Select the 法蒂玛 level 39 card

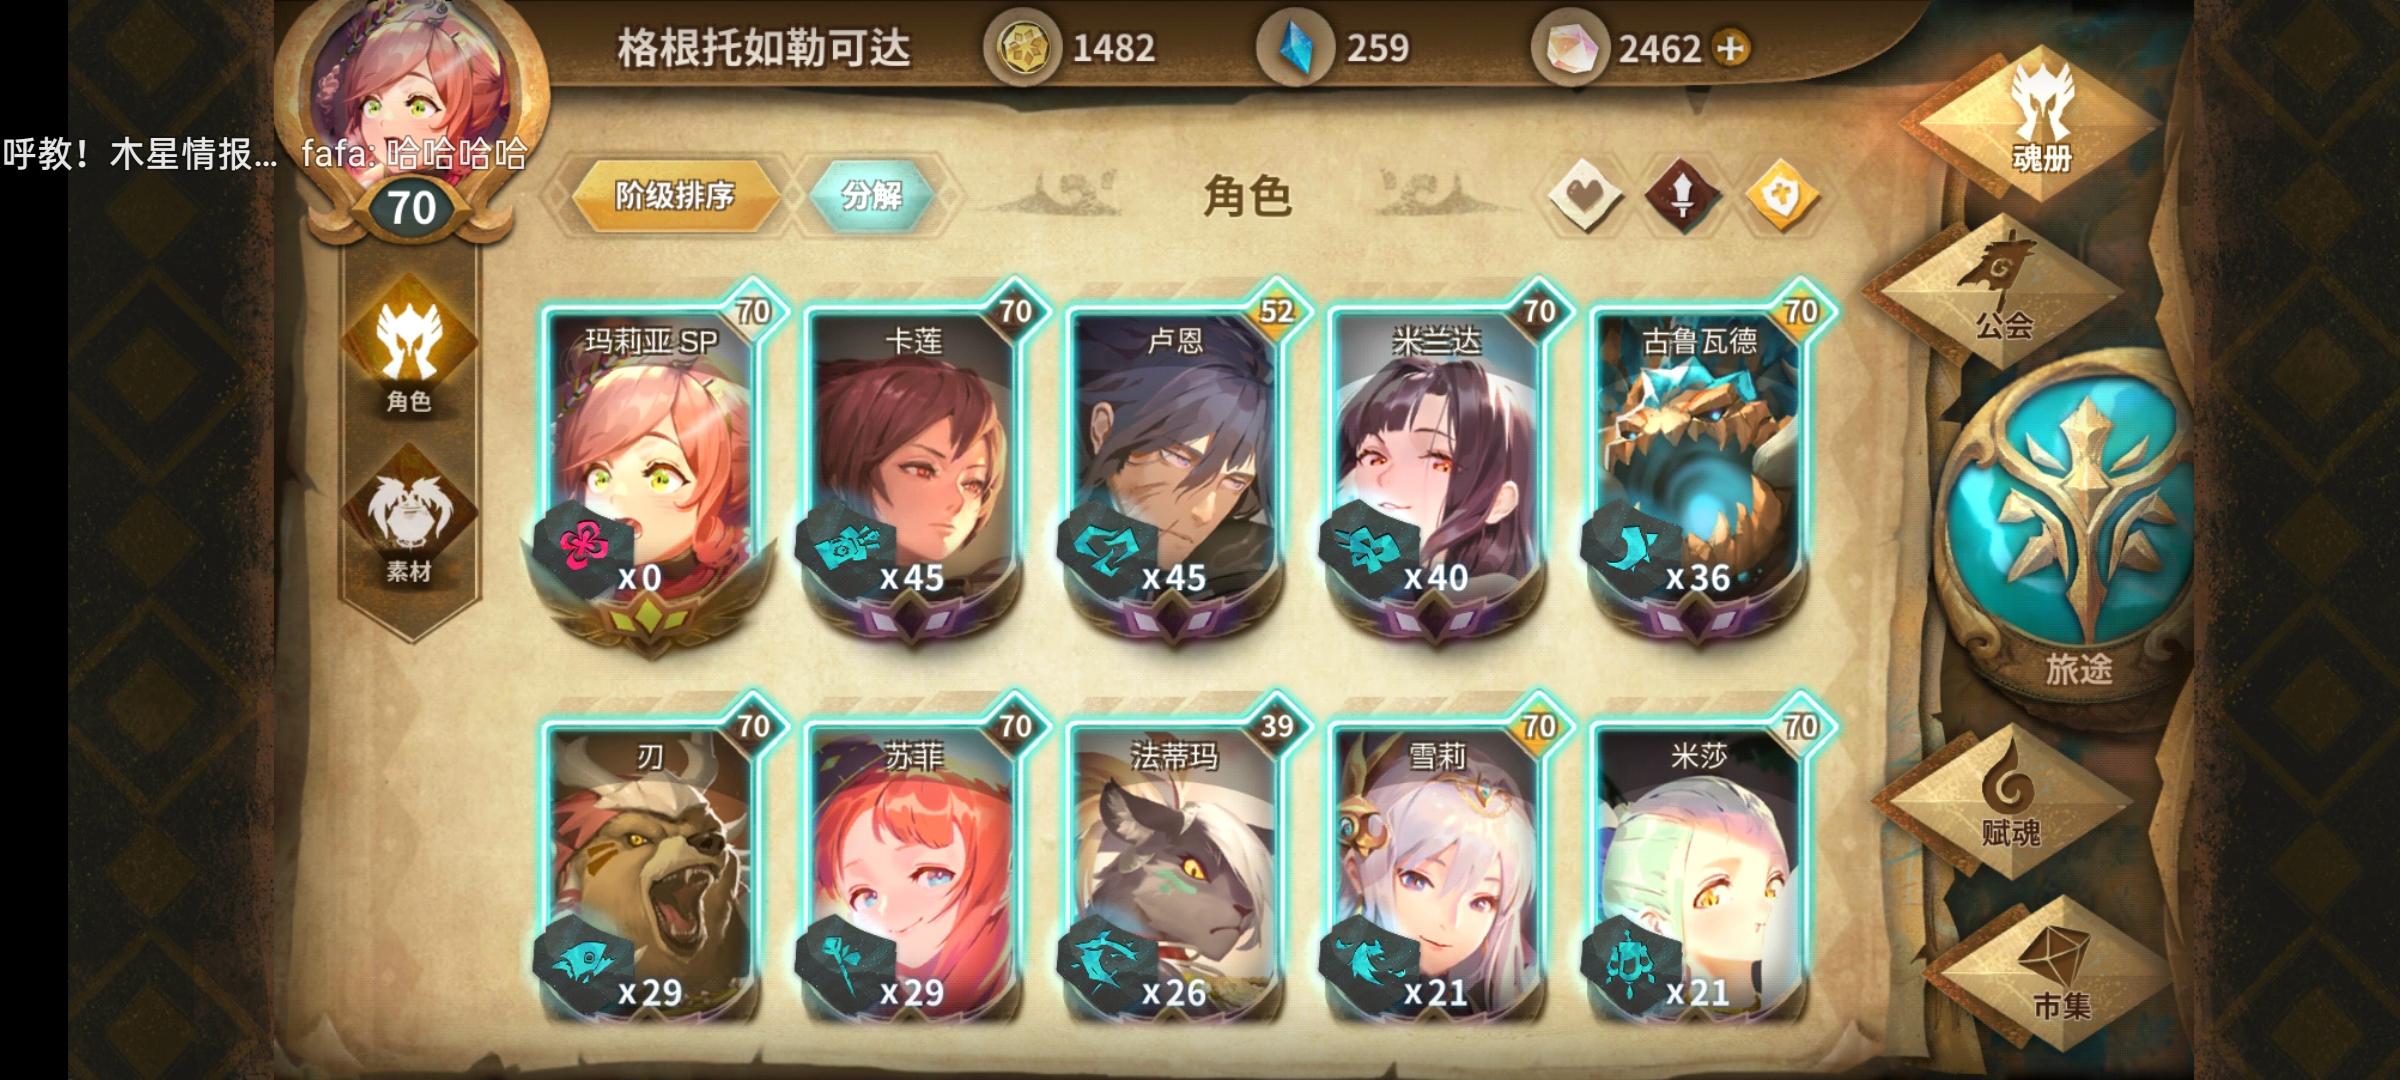click(x=1176, y=860)
